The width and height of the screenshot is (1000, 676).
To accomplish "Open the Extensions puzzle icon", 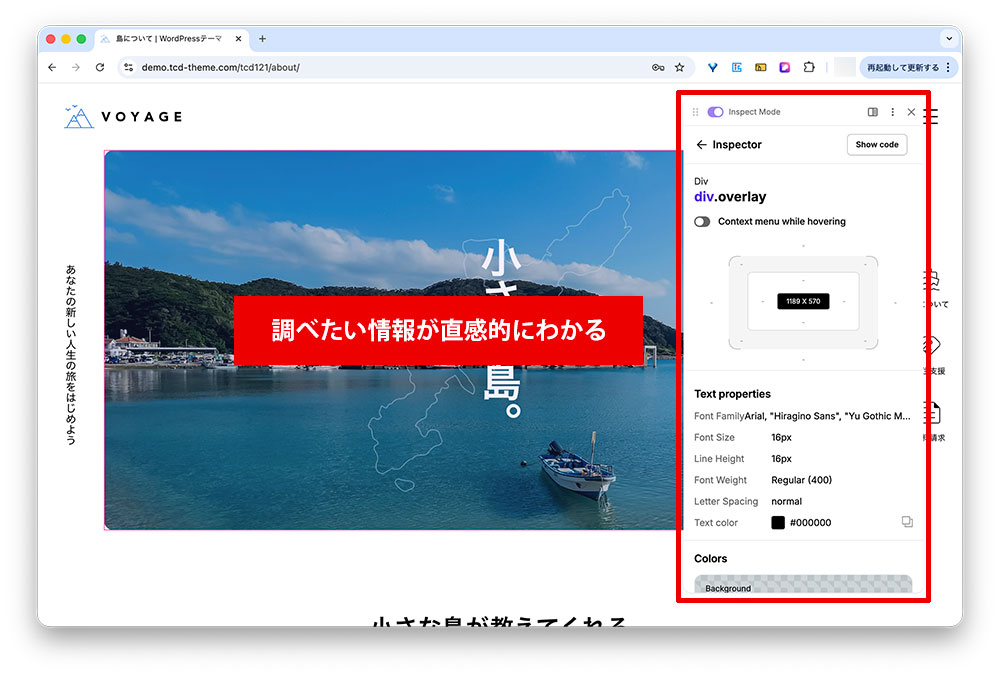I will click(x=809, y=68).
